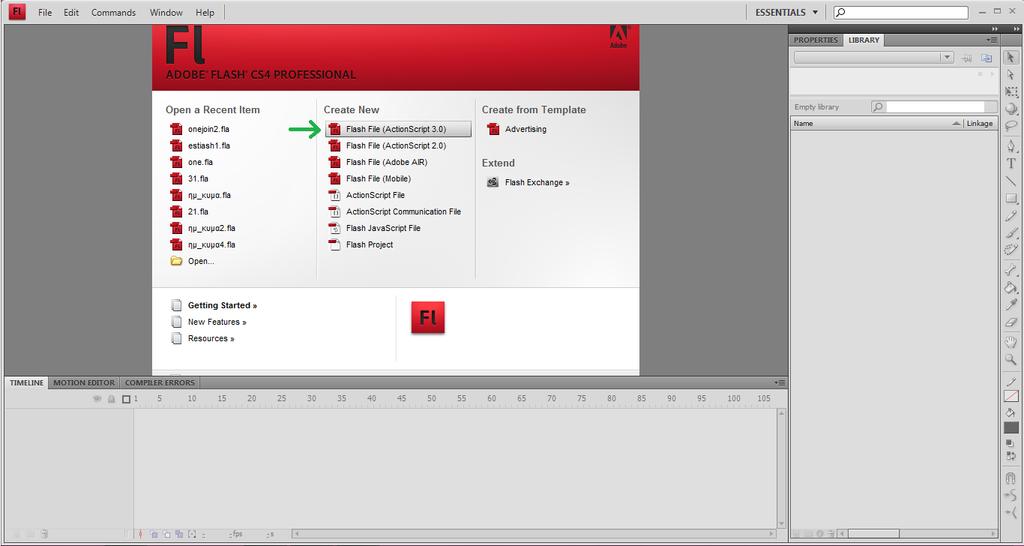Toggle the Onion Skin Outlines button
The height and width of the screenshot is (546, 1024).
pyautogui.click(x=167, y=534)
